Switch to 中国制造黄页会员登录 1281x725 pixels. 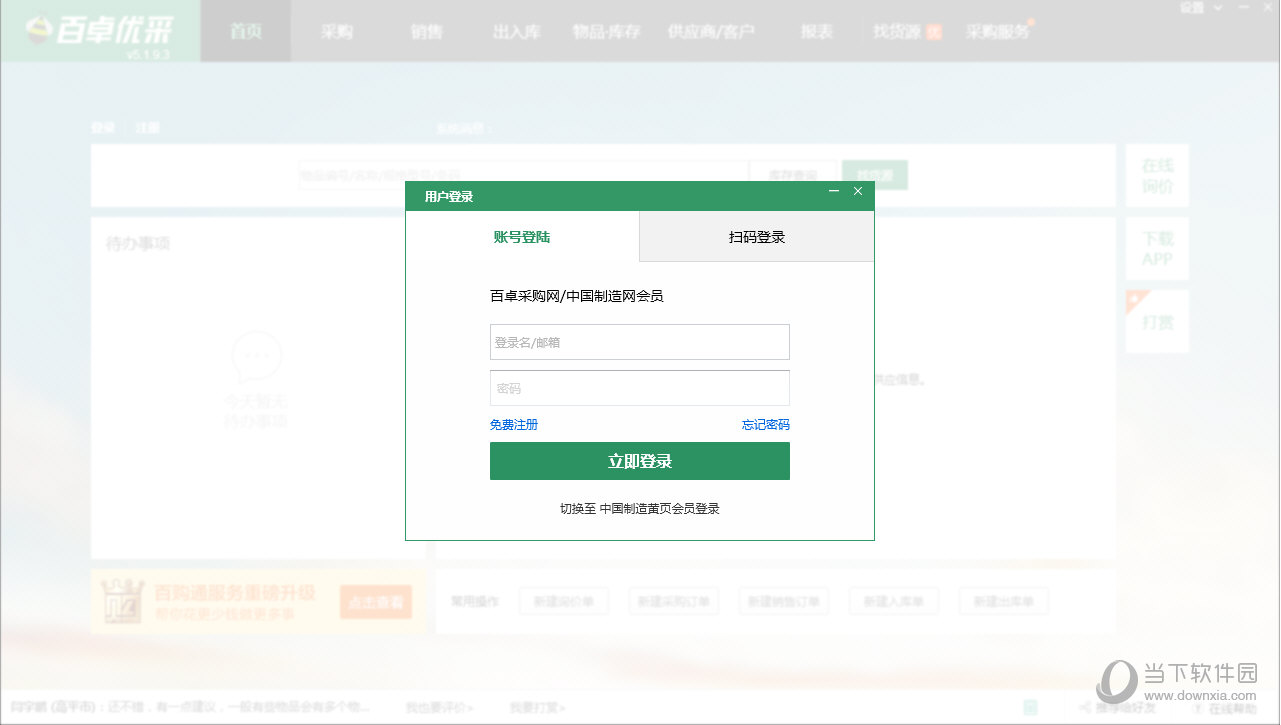tap(640, 509)
